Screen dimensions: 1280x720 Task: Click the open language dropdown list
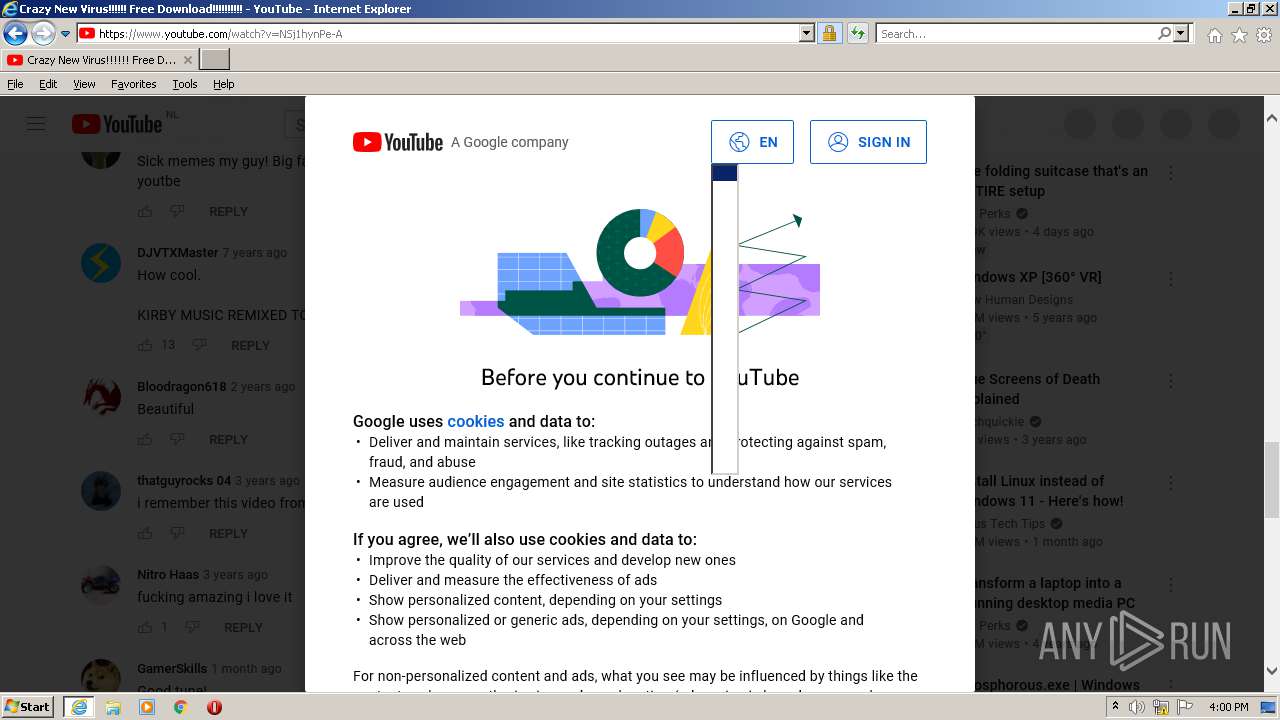(x=725, y=318)
